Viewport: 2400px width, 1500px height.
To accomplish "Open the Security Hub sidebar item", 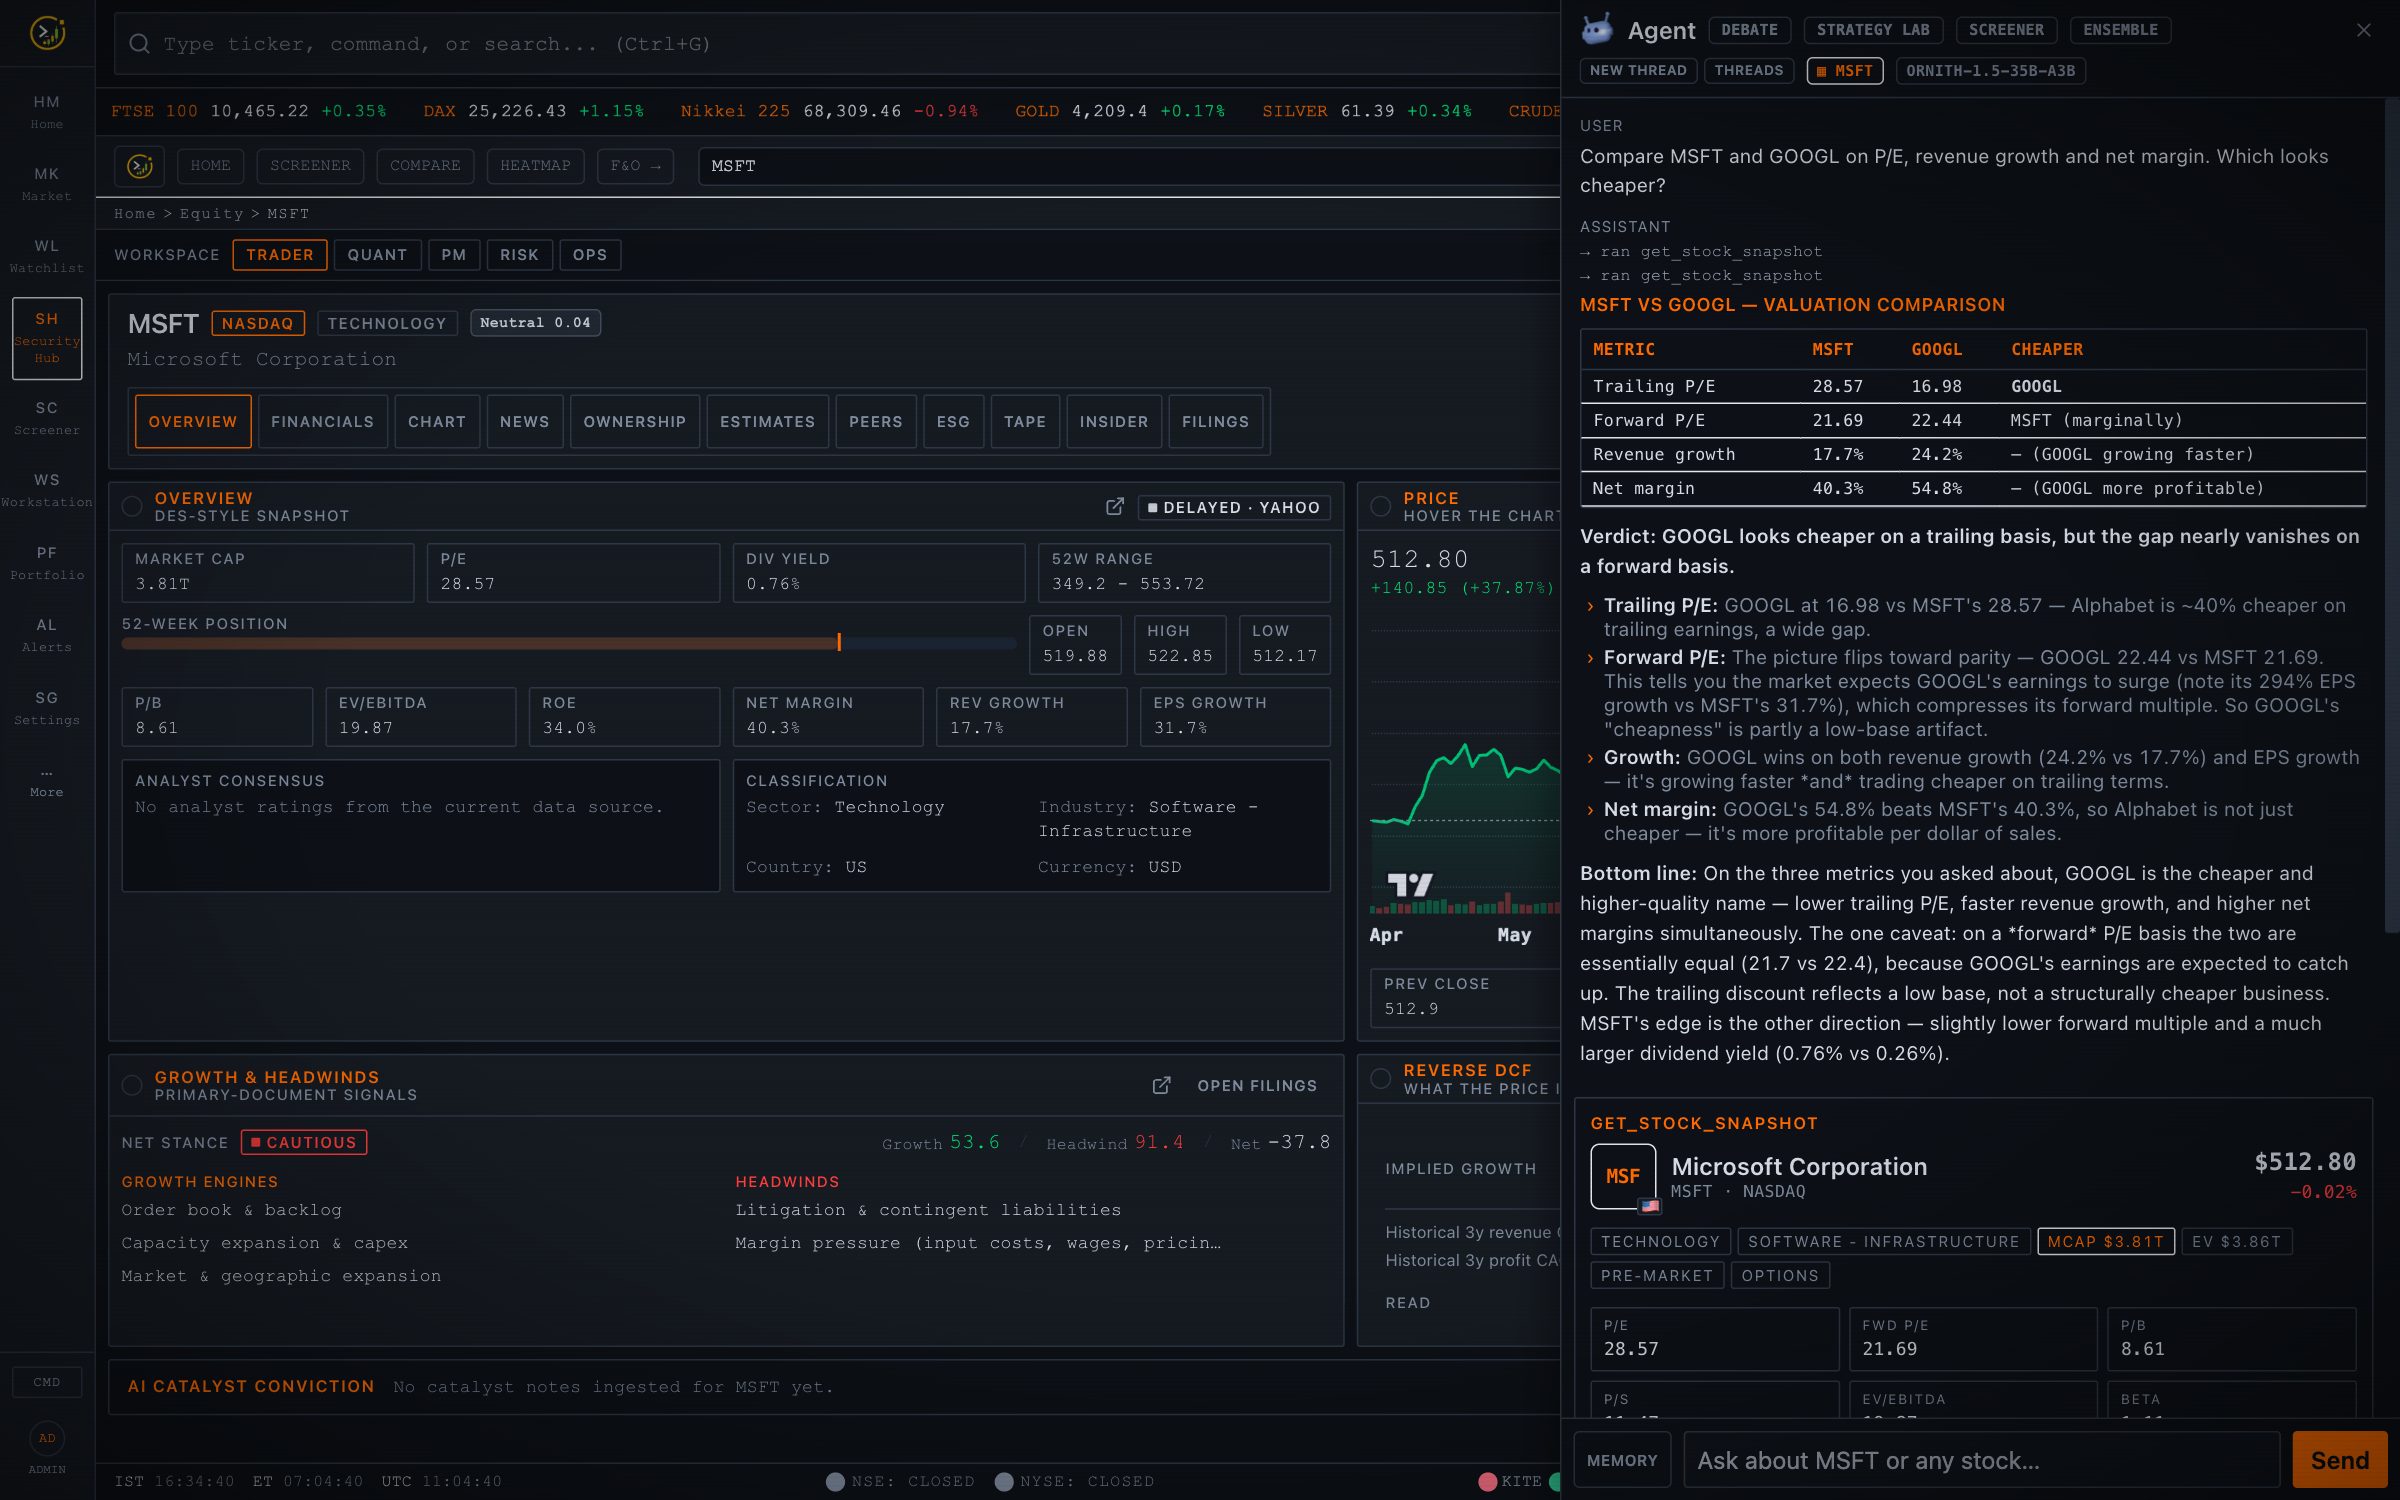I will (47, 338).
